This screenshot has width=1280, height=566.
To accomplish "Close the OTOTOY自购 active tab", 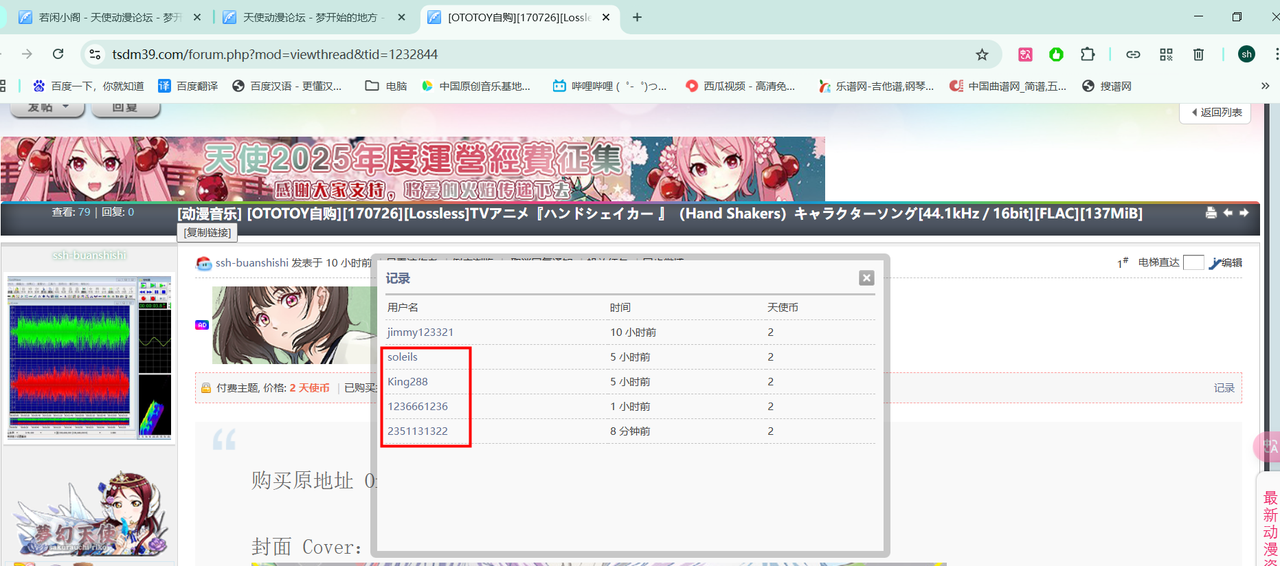I will click(605, 17).
